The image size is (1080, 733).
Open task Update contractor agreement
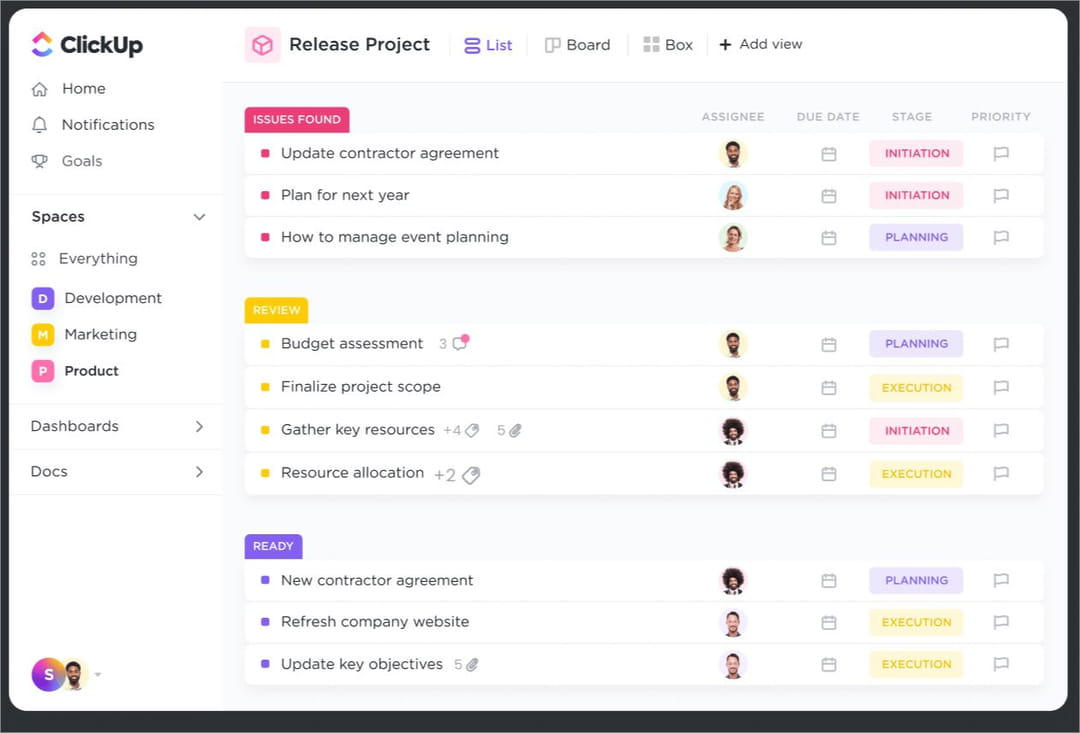(x=389, y=154)
